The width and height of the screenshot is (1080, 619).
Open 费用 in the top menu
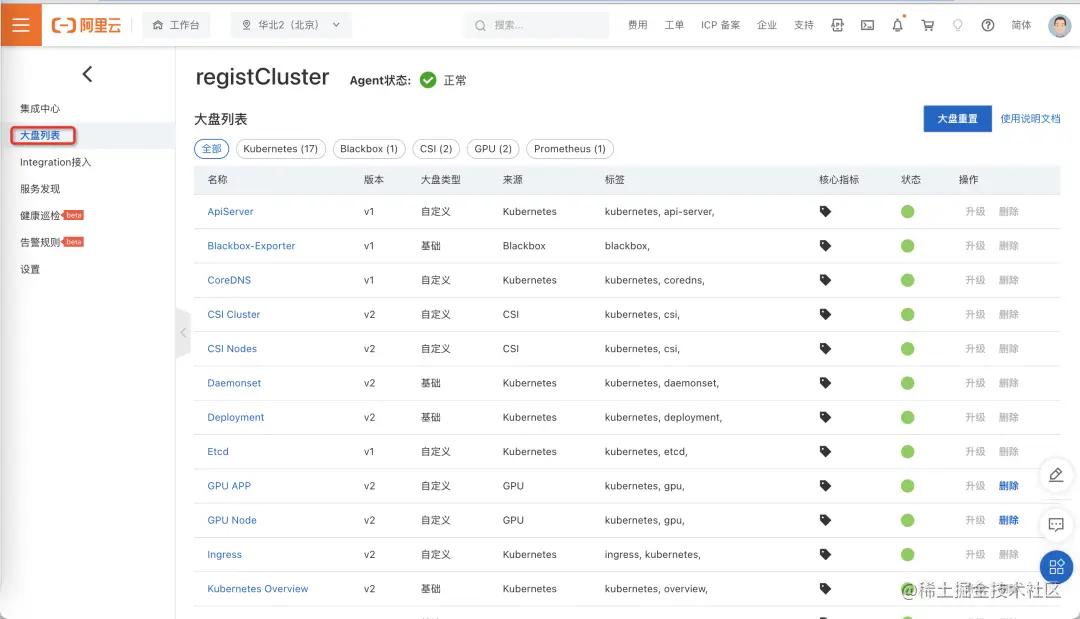(x=637, y=25)
